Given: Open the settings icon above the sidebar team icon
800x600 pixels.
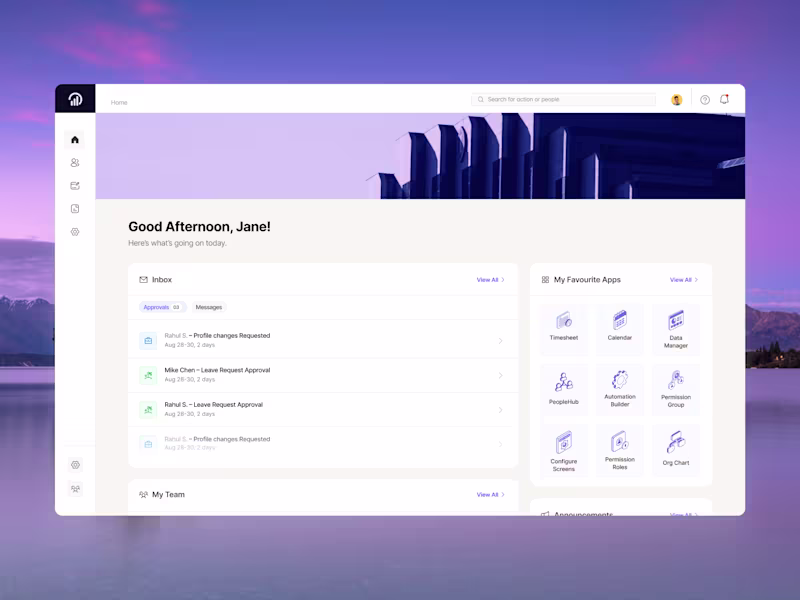Looking at the screenshot, I should 76,465.
